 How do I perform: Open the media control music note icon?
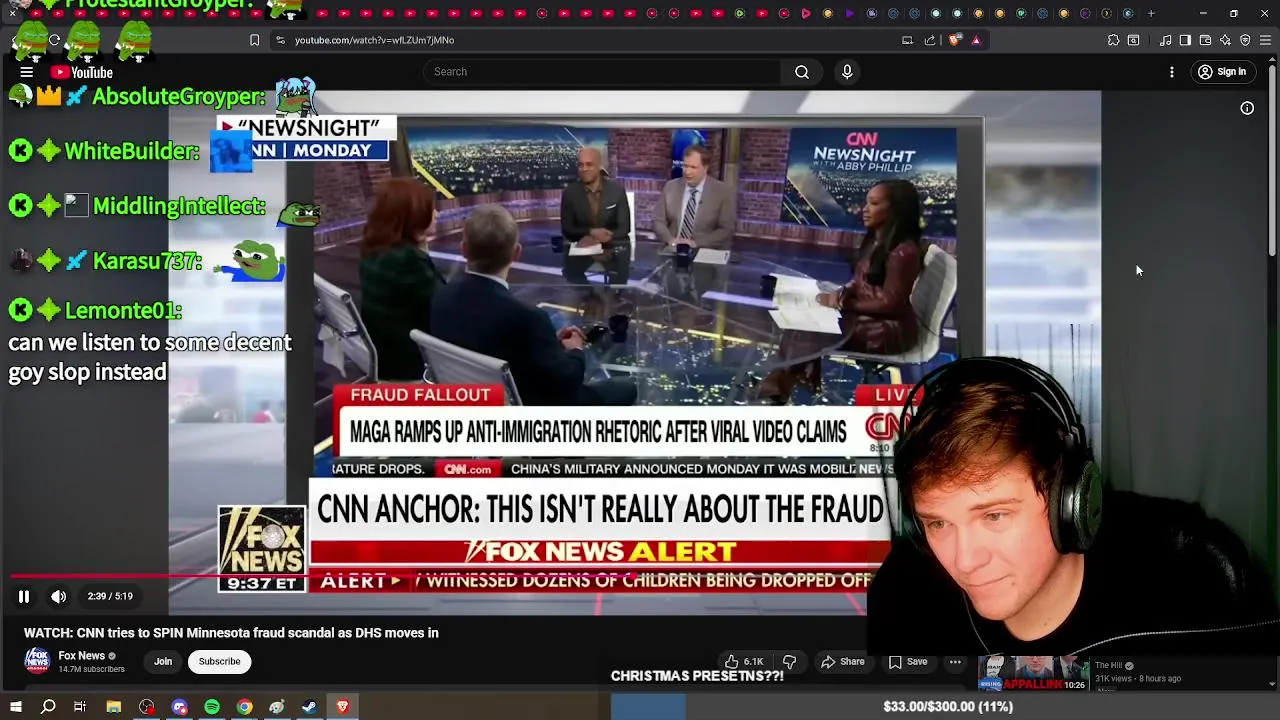point(1165,40)
